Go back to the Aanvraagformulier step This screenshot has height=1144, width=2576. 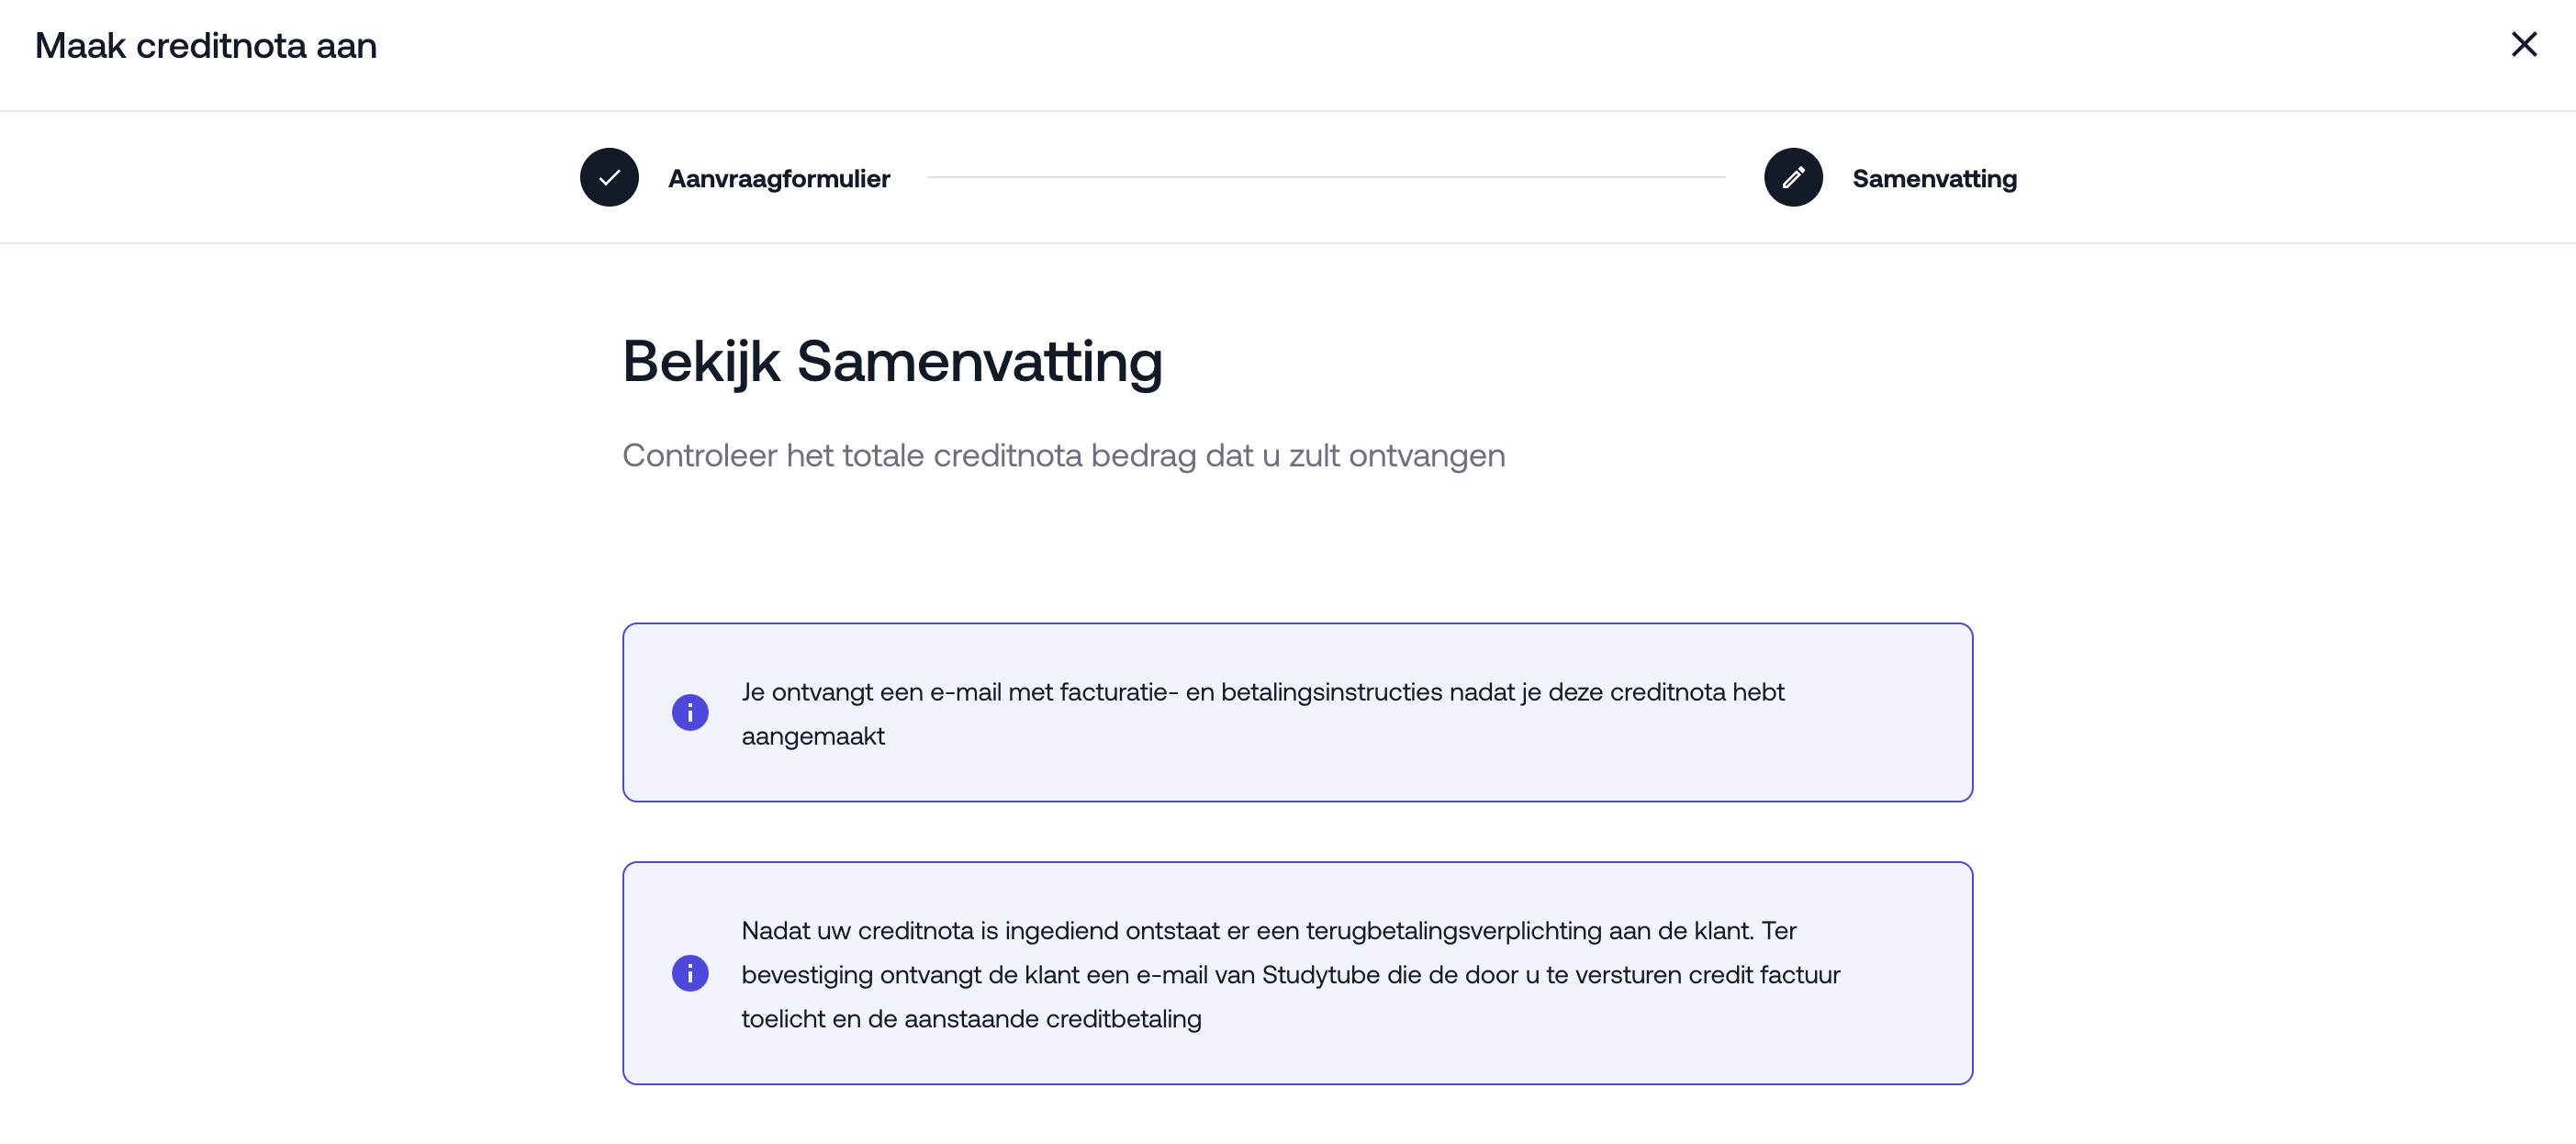point(778,178)
